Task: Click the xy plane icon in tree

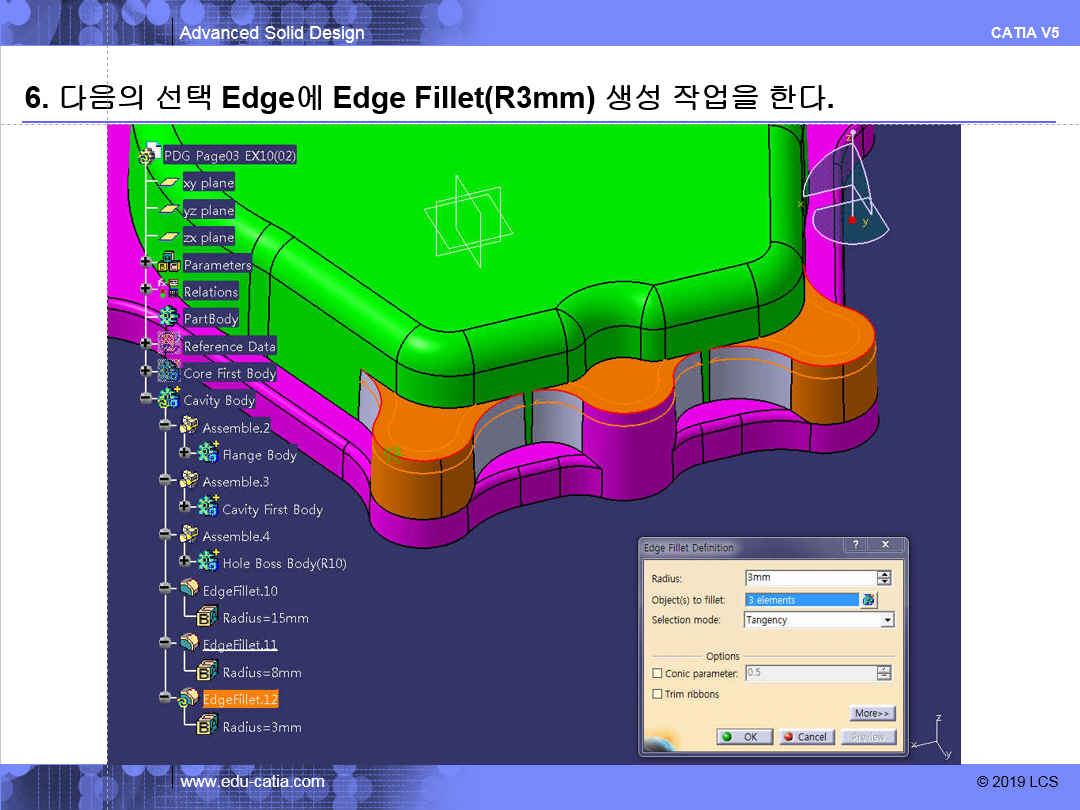Action: click(168, 183)
